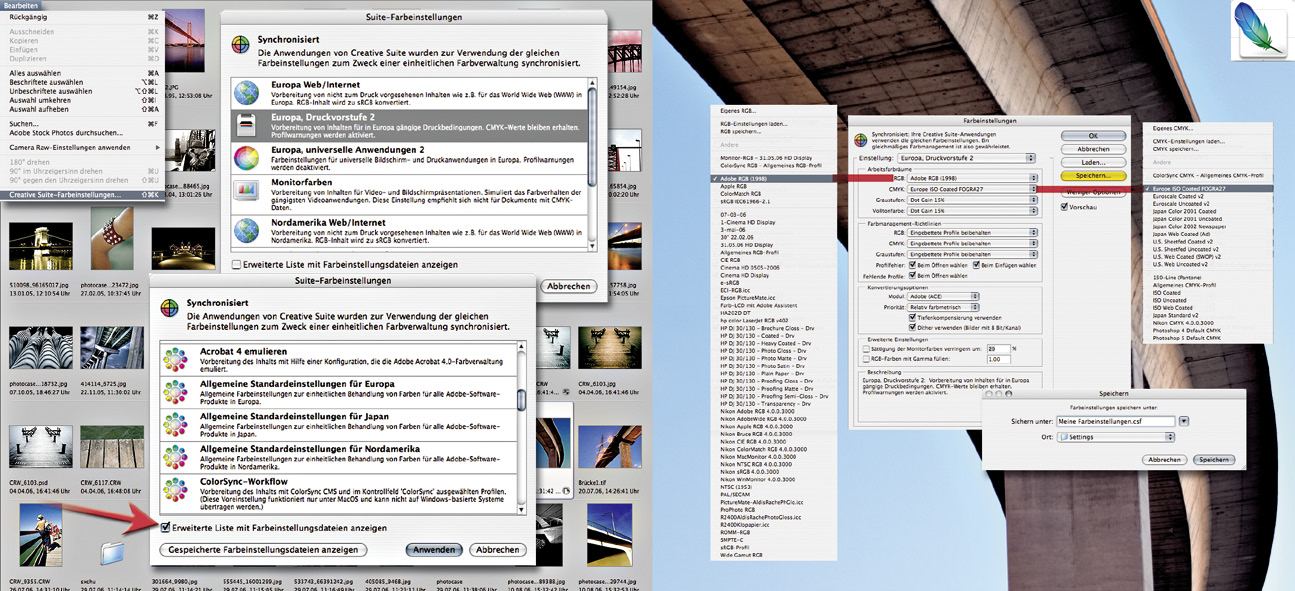Toggle Fehlende Profile Beim Öffnen wählen checkbox

point(913,276)
